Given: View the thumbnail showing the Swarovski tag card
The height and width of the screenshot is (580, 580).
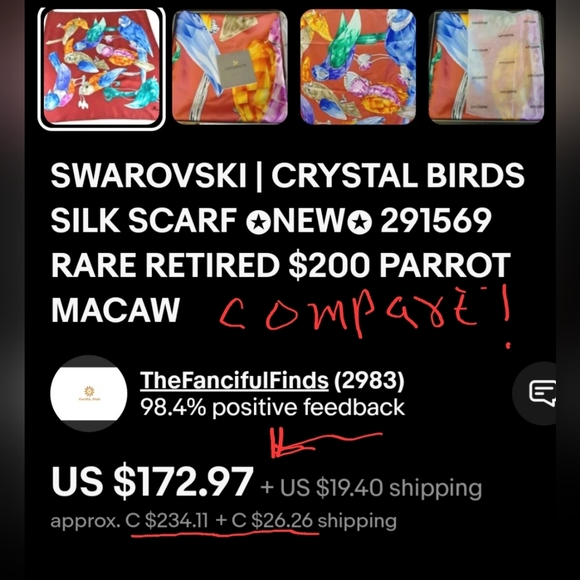Looking at the screenshot, I should [230, 67].
